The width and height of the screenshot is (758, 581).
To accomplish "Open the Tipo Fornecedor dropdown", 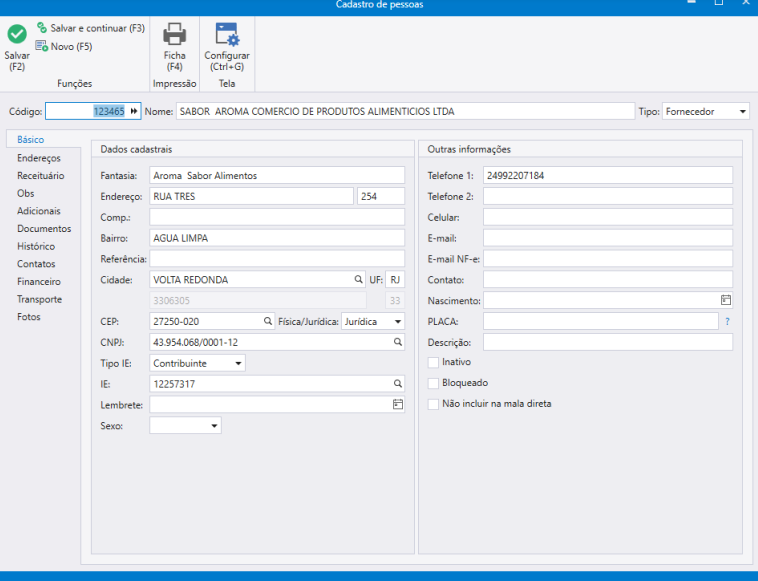I will [x=743, y=112].
